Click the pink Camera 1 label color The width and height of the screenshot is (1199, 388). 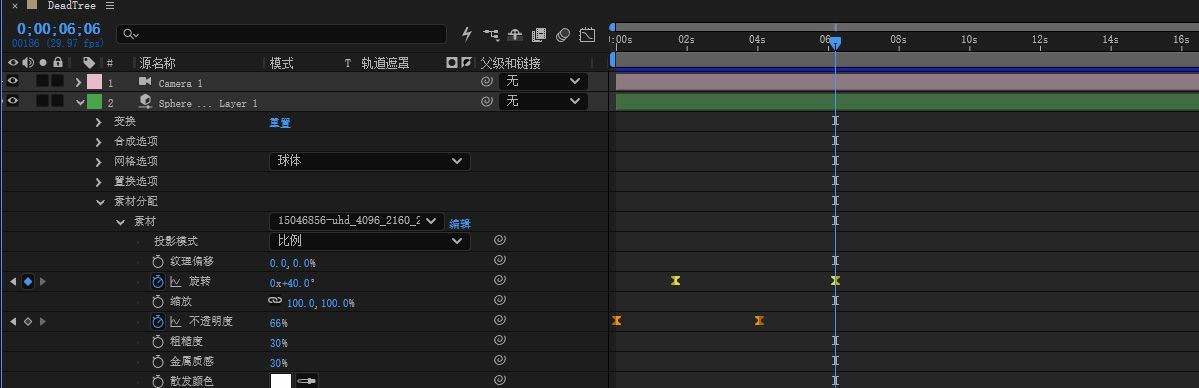[x=94, y=81]
